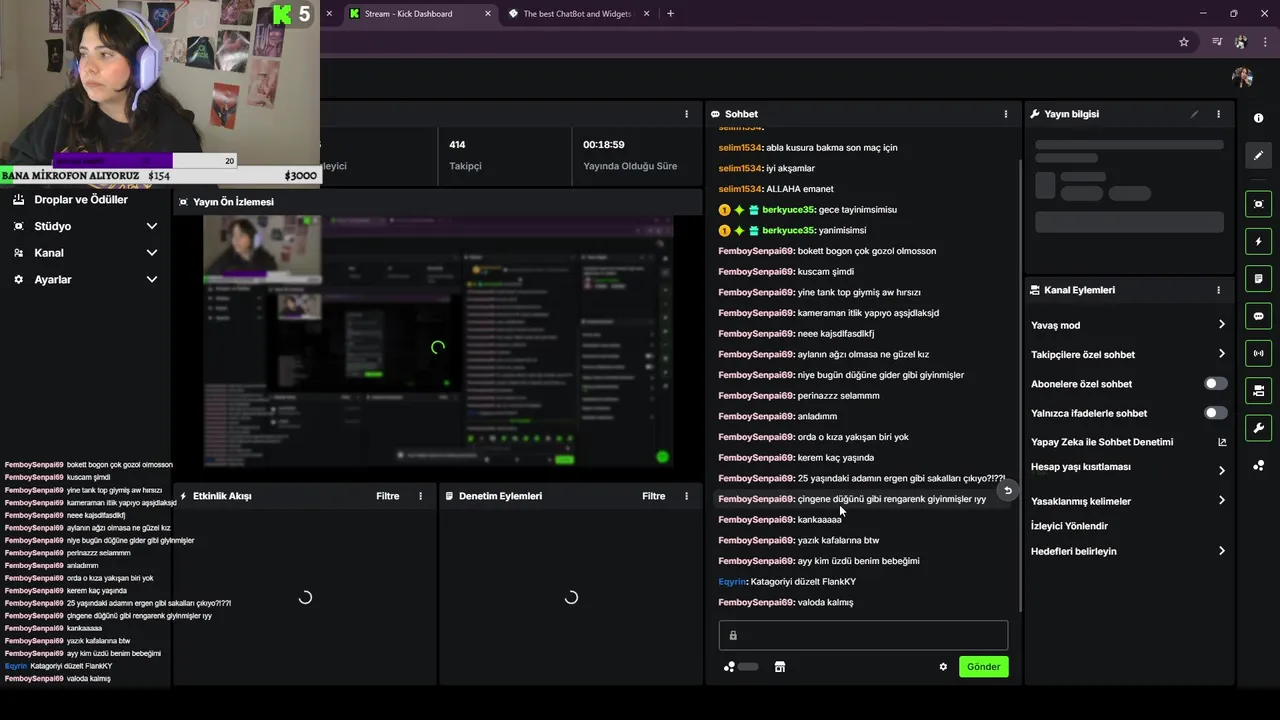Image resolution: width=1280 pixels, height=720 pixels.
Task: Toggle the wrench stream info icon
Action: coord(1258,428)
